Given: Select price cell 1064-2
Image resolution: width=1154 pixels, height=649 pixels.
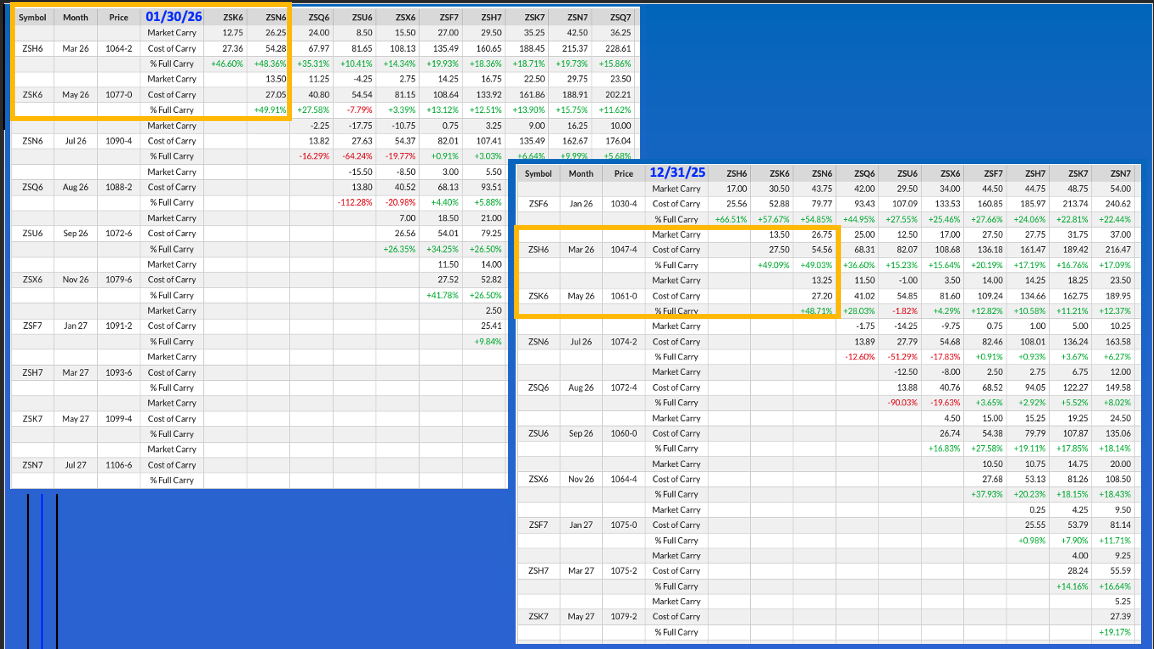Looking at the screenshot, I should [x=118, y=49].
